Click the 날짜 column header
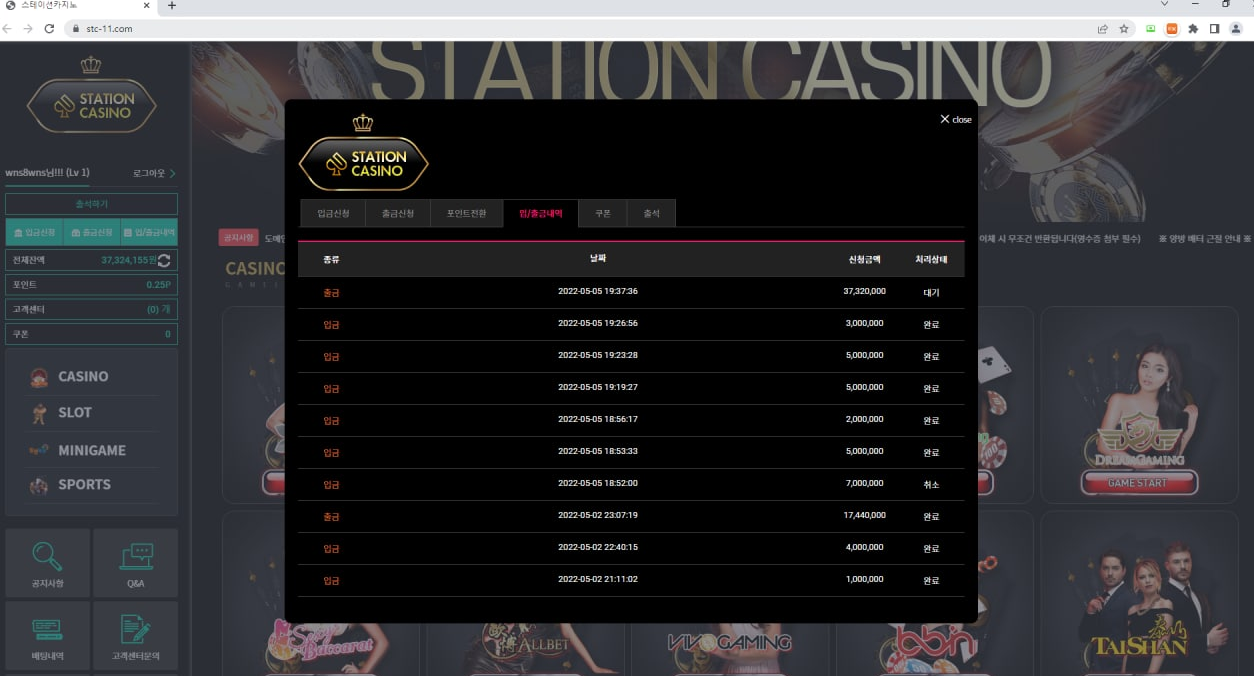The width and height of the screenshot is (1254, 676). 597,259
